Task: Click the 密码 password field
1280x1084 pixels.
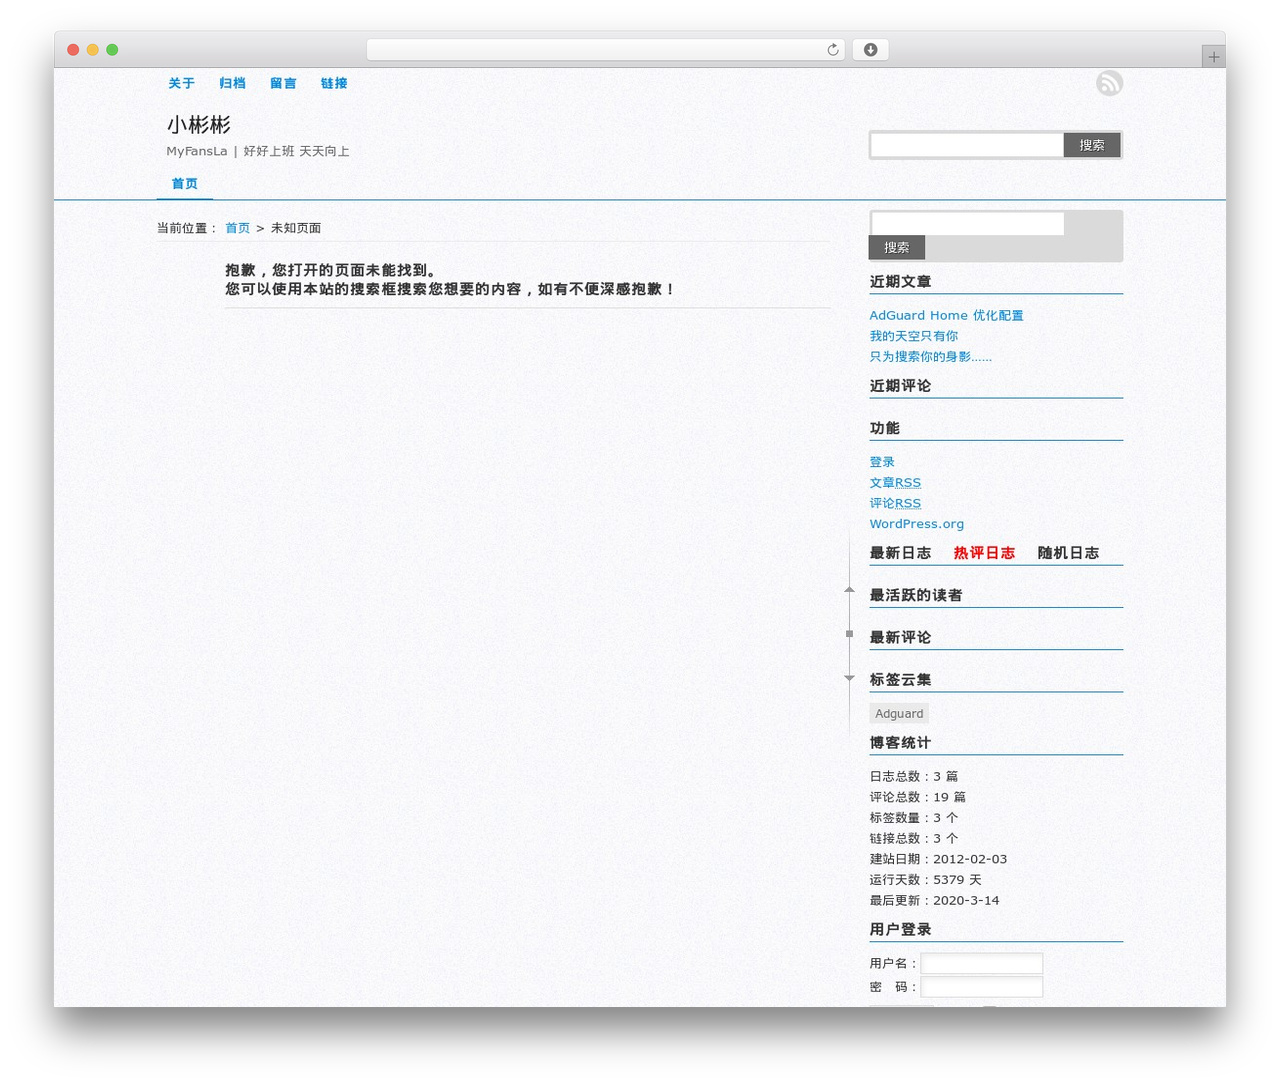Action: (981, 987)
